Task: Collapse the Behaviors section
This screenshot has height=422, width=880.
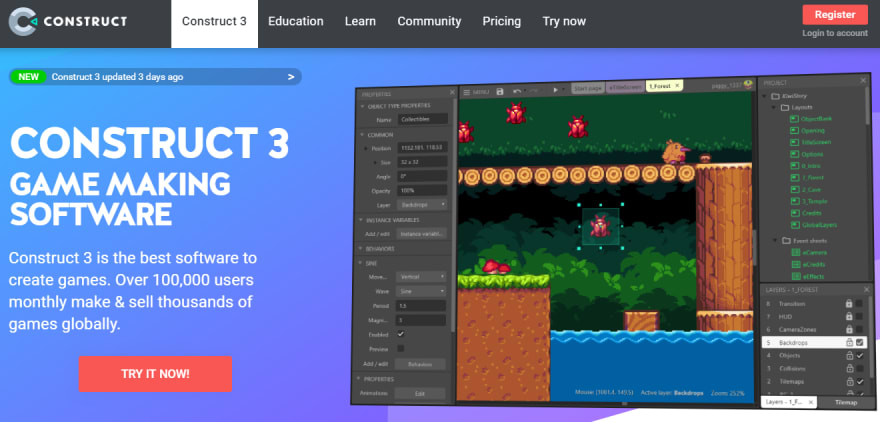Action: [x=360, y=249]
